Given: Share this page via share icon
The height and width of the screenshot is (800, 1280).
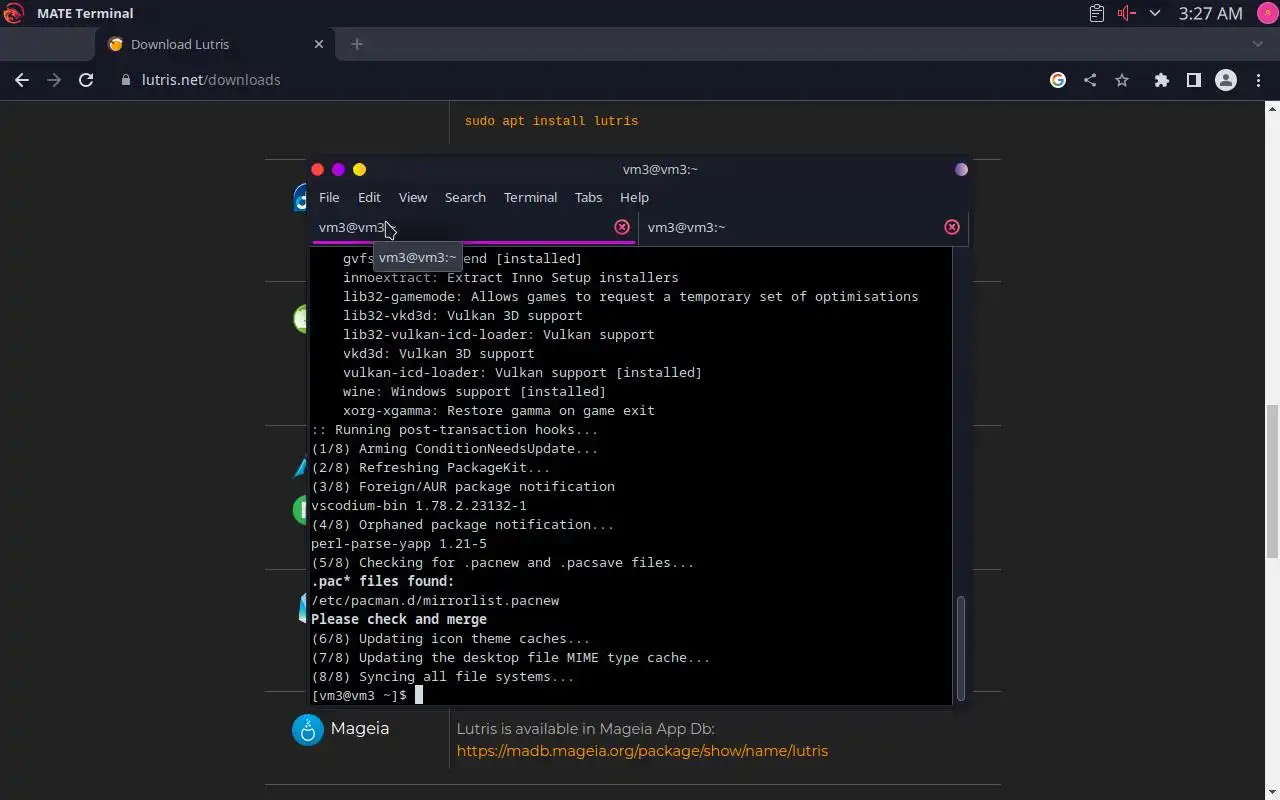Looking at the screenshot, I should (x=1090, y=80).
